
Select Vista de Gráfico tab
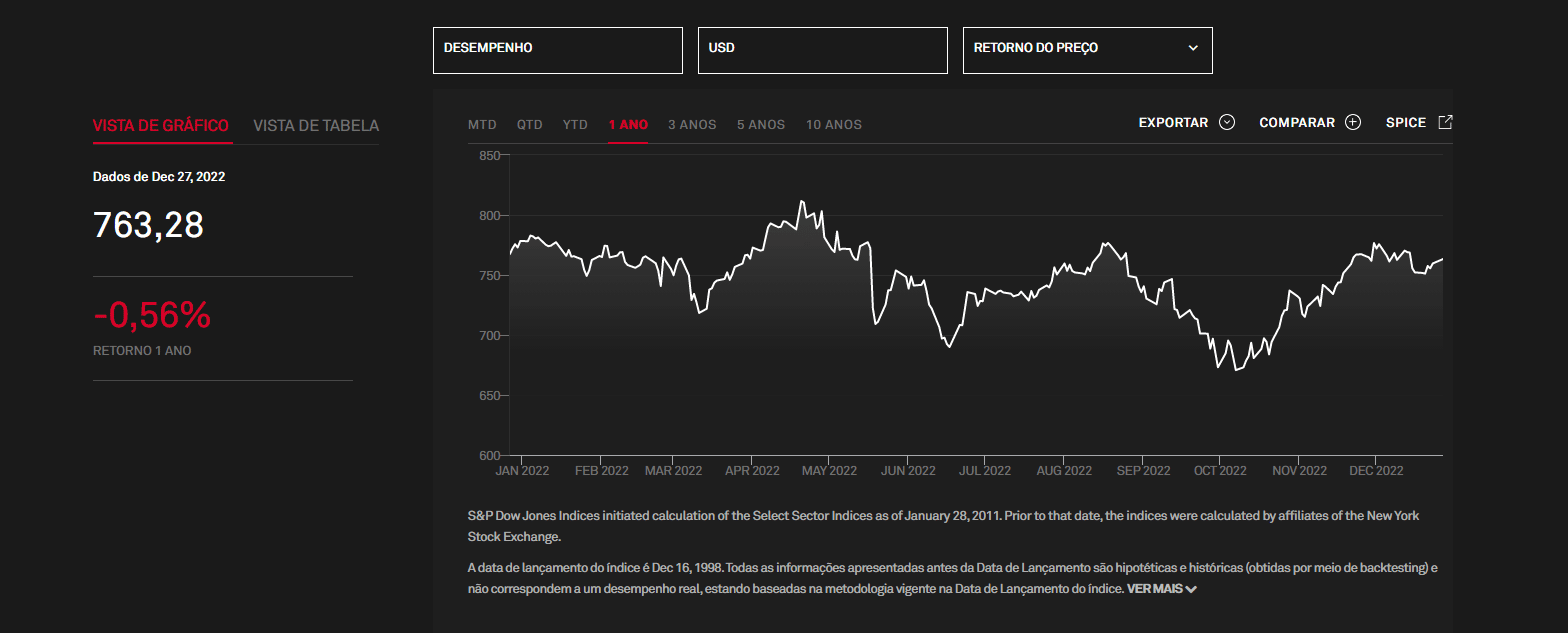(161, 126)
